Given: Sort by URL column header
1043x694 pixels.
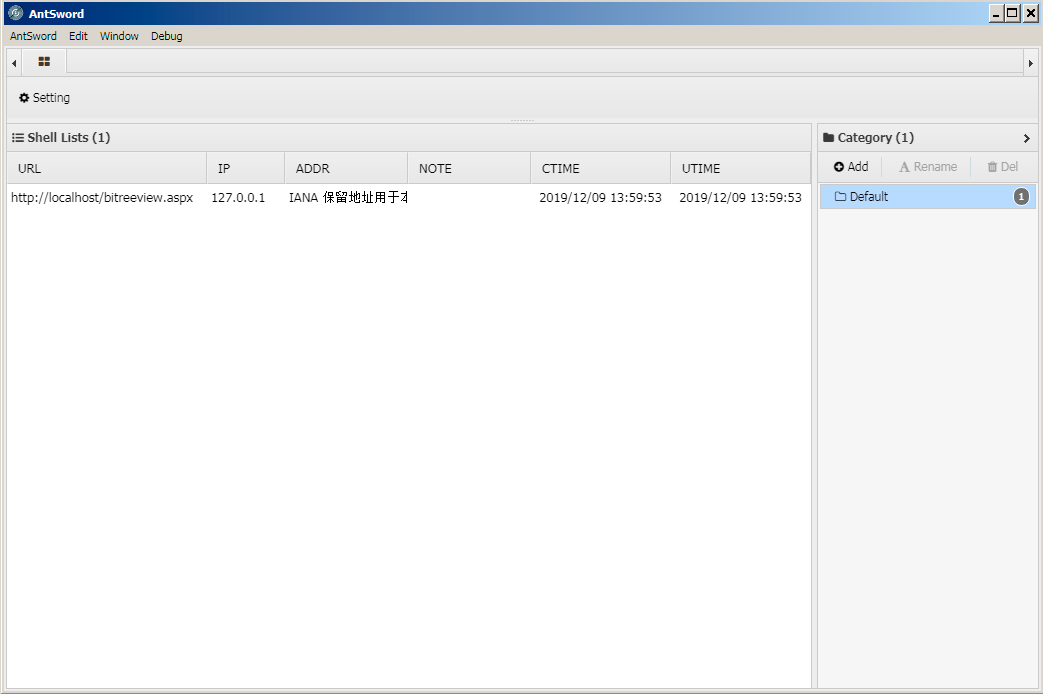Looking at the screenshot, I should tap(107, 168).
